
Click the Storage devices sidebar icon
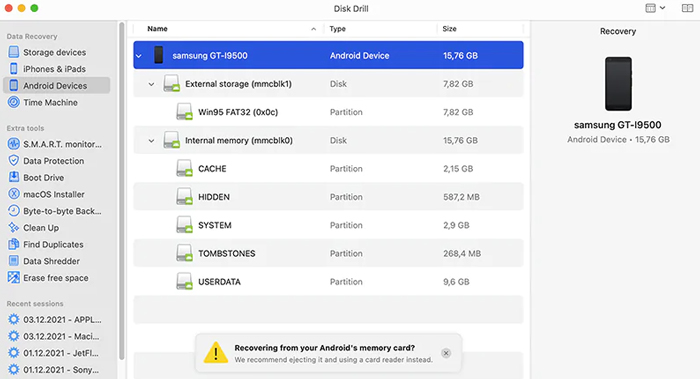14,52
